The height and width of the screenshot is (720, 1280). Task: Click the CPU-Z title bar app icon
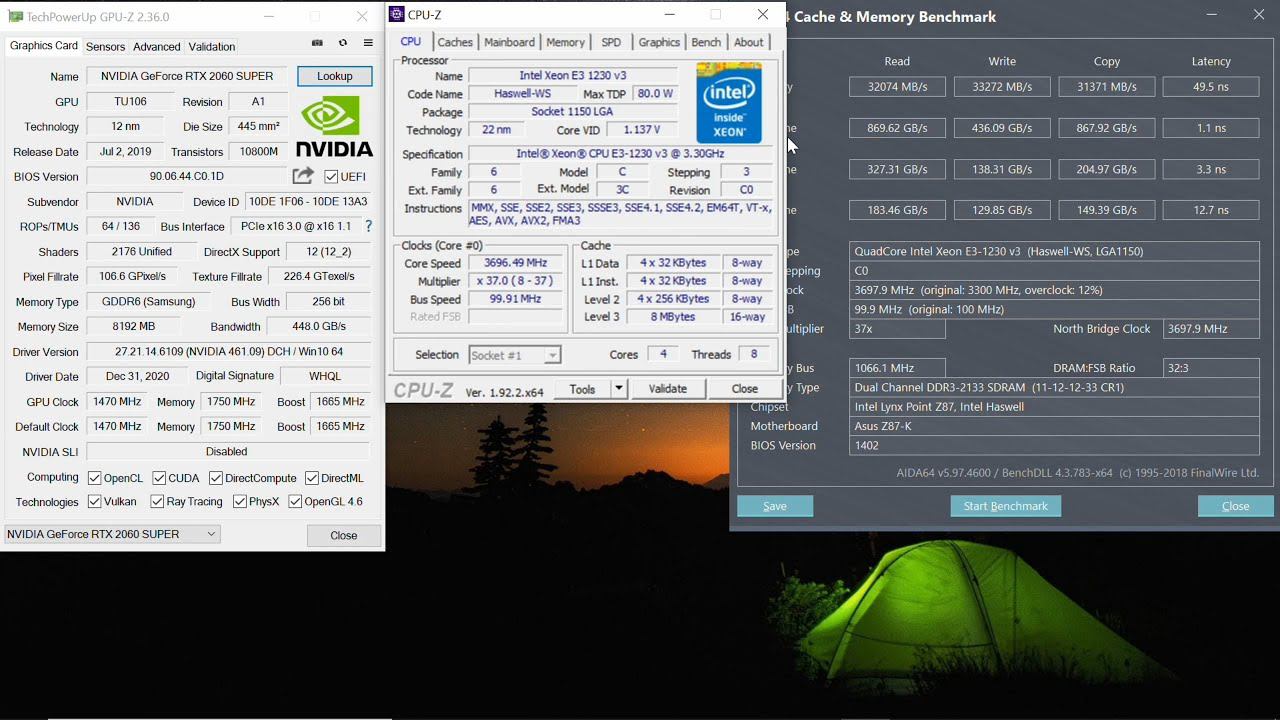tap(397, 14)
